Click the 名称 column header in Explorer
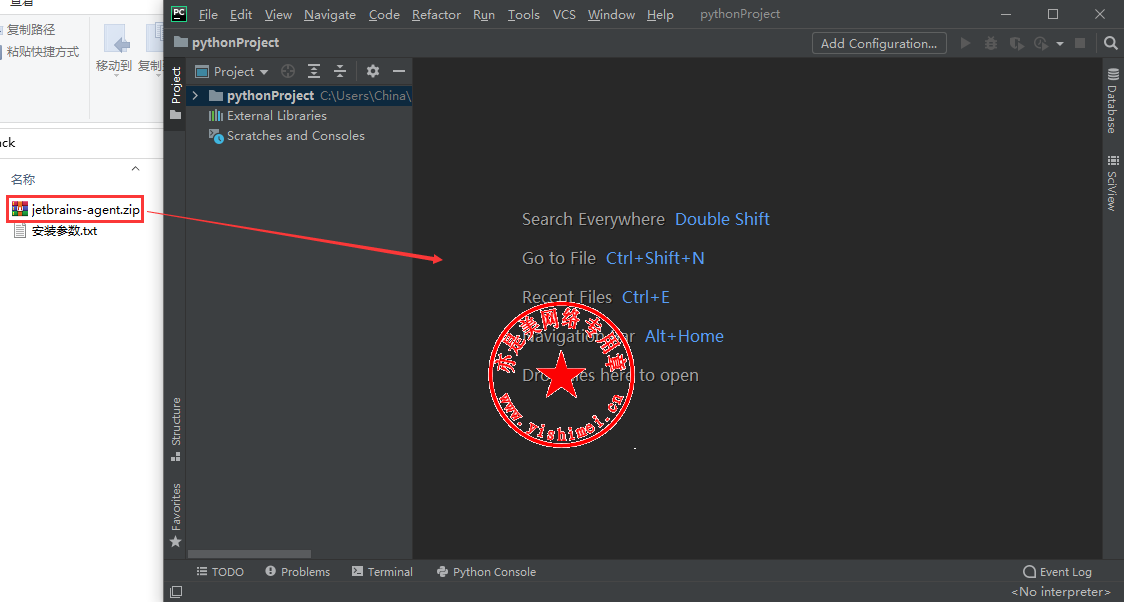This screenshot has height=602, width=1124. [23, 179]
